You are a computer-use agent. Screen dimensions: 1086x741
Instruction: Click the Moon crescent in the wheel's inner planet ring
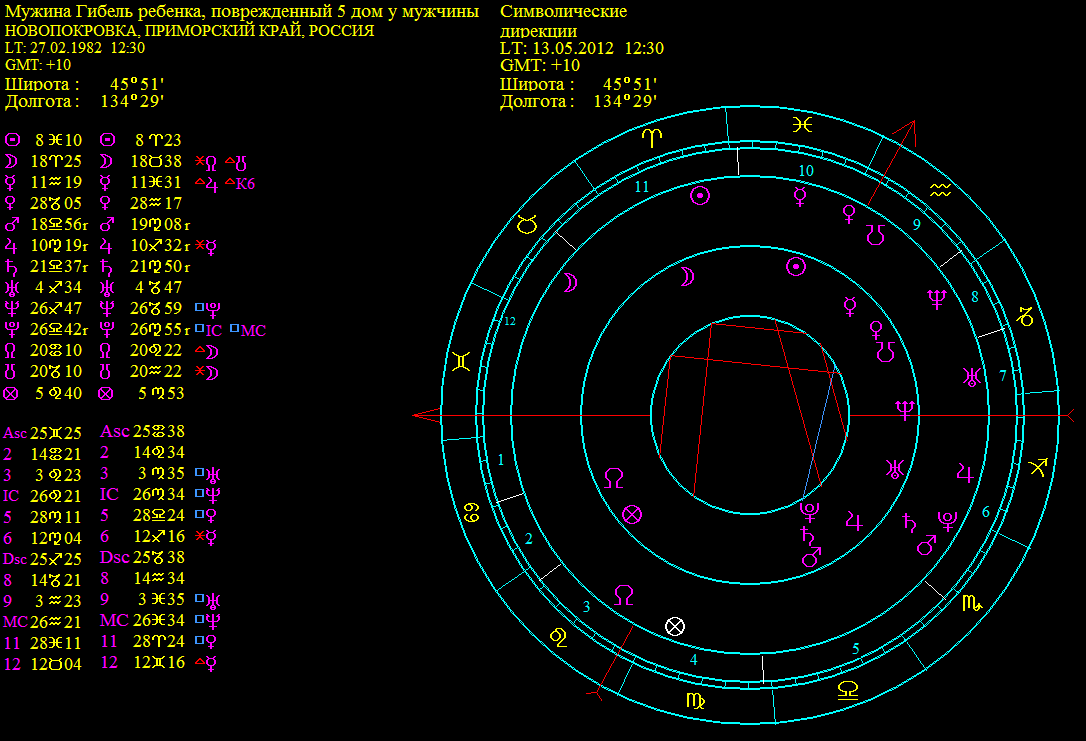pos(686,277)
